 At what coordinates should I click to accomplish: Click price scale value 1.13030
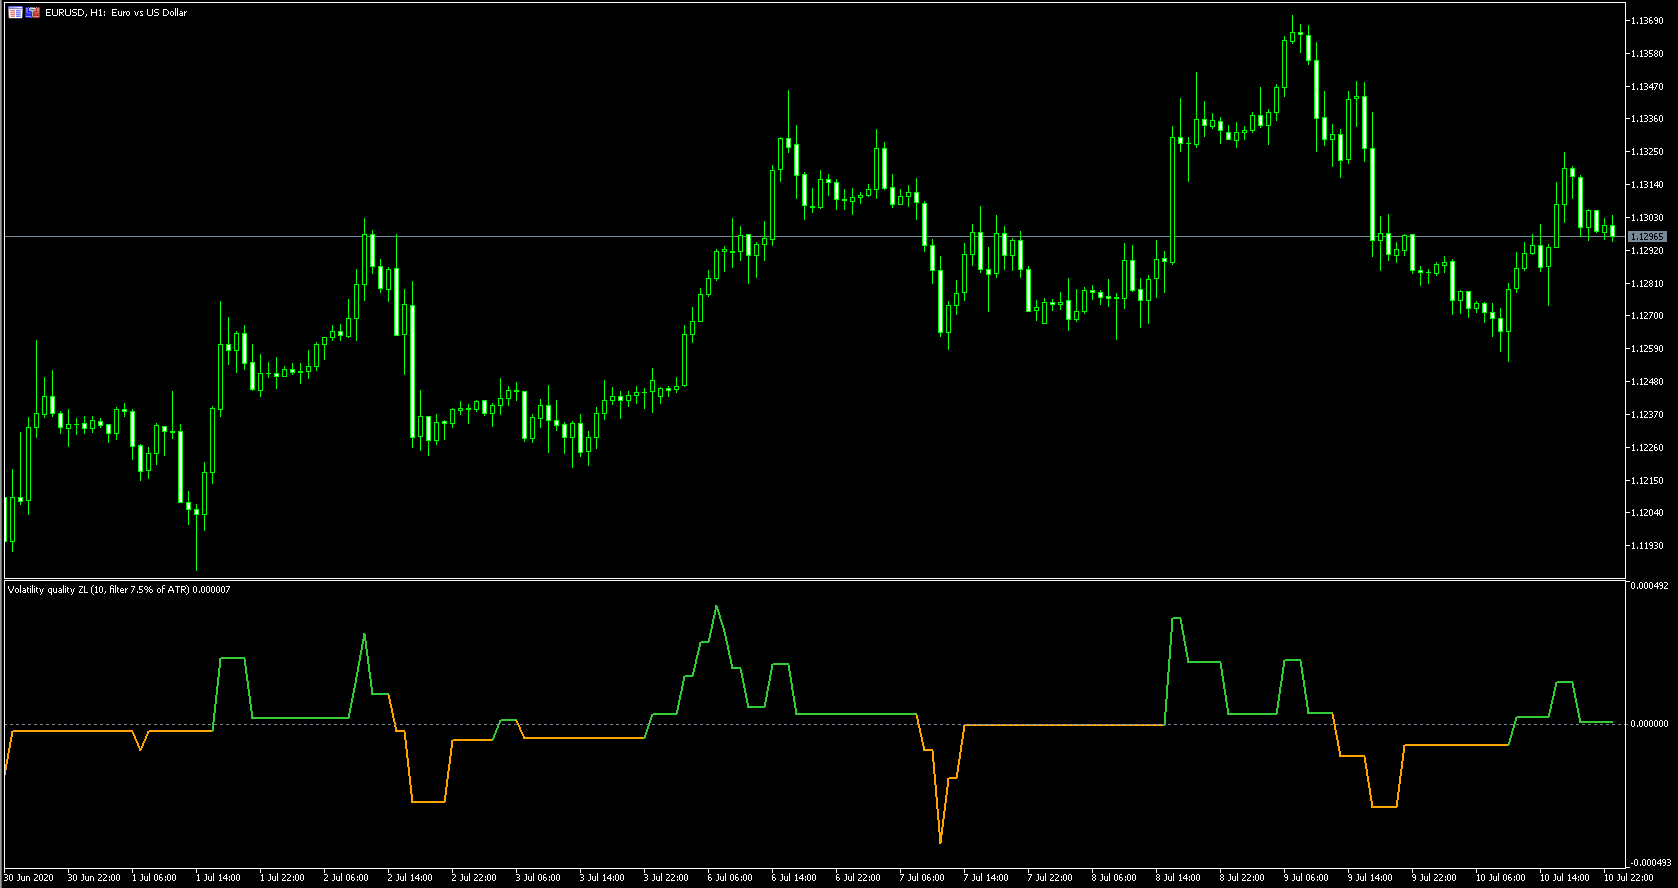(1647, 218)
